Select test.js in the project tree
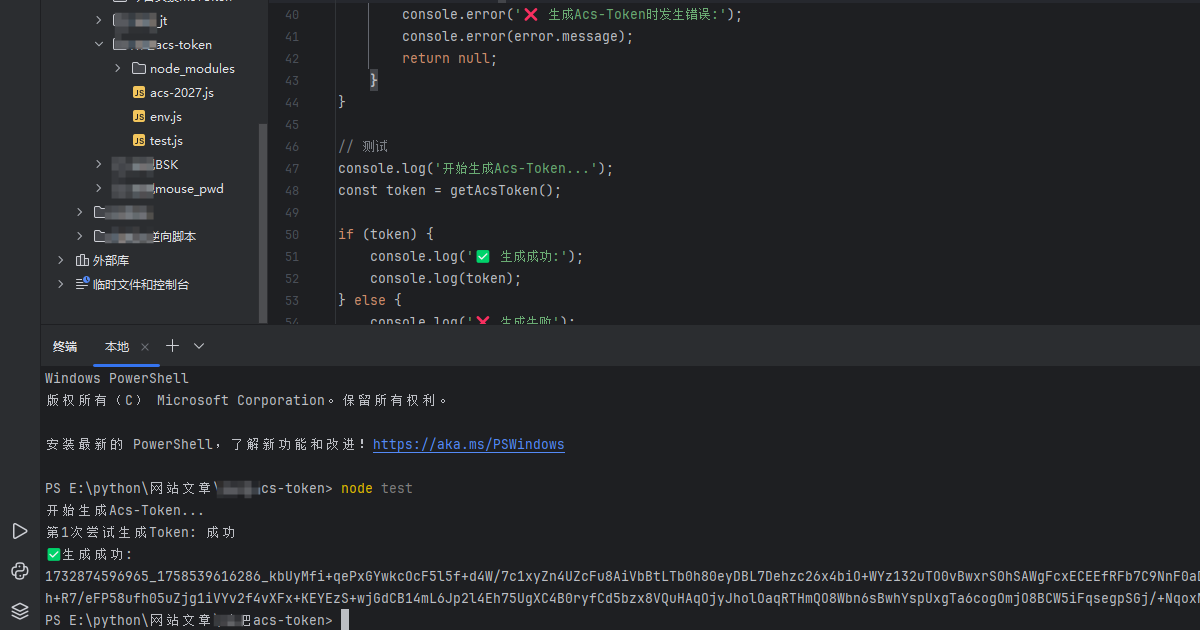This screenshot has width=1200, height=630. point(166,140)
